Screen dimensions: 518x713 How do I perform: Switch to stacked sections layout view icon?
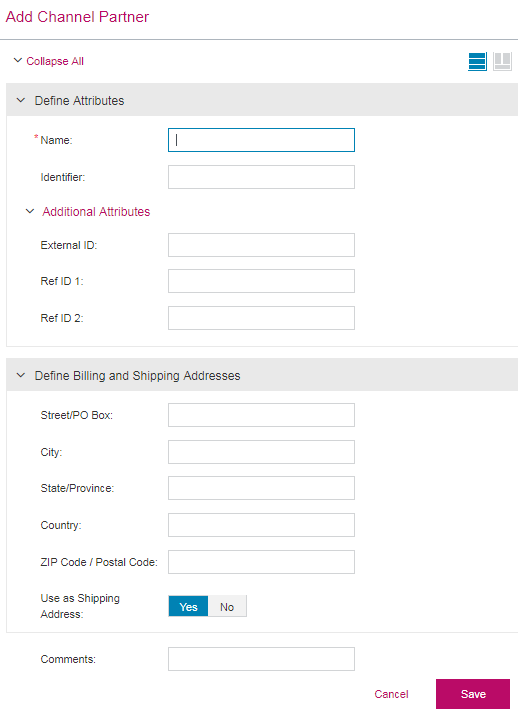pyautogui.click(x=477, y=61)
